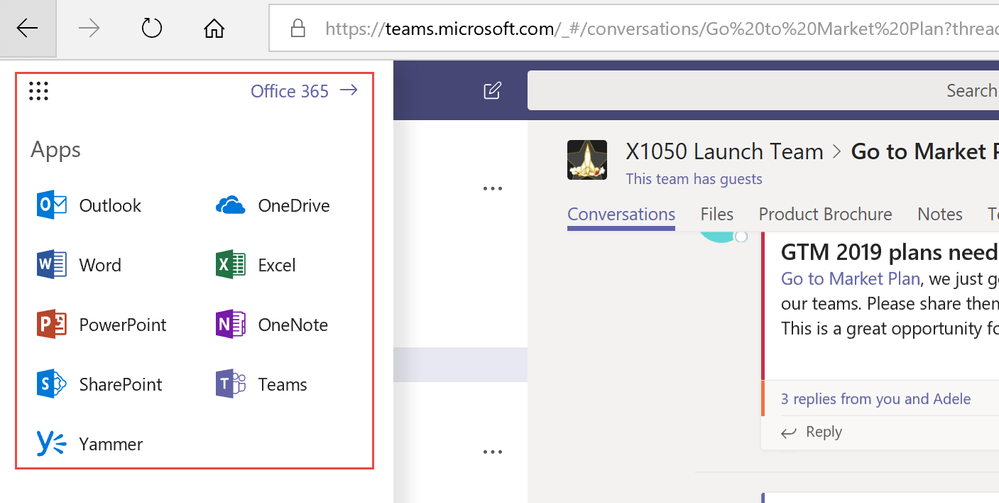Click the Teams search box
999x503 pixels.
pyautogui.click(x=763, y=91)
